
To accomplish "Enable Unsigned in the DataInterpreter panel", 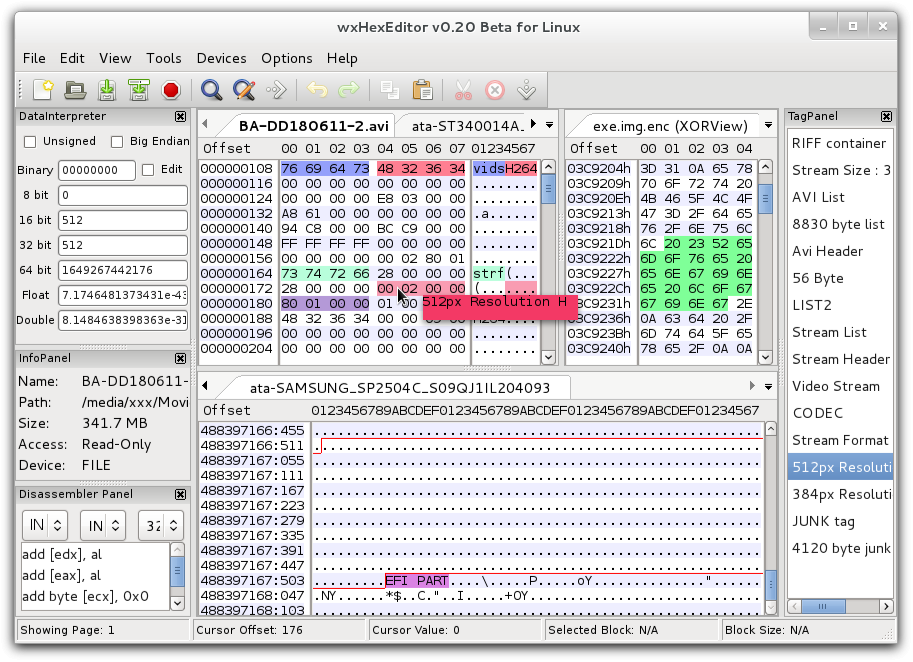I will tap(29, 142).
